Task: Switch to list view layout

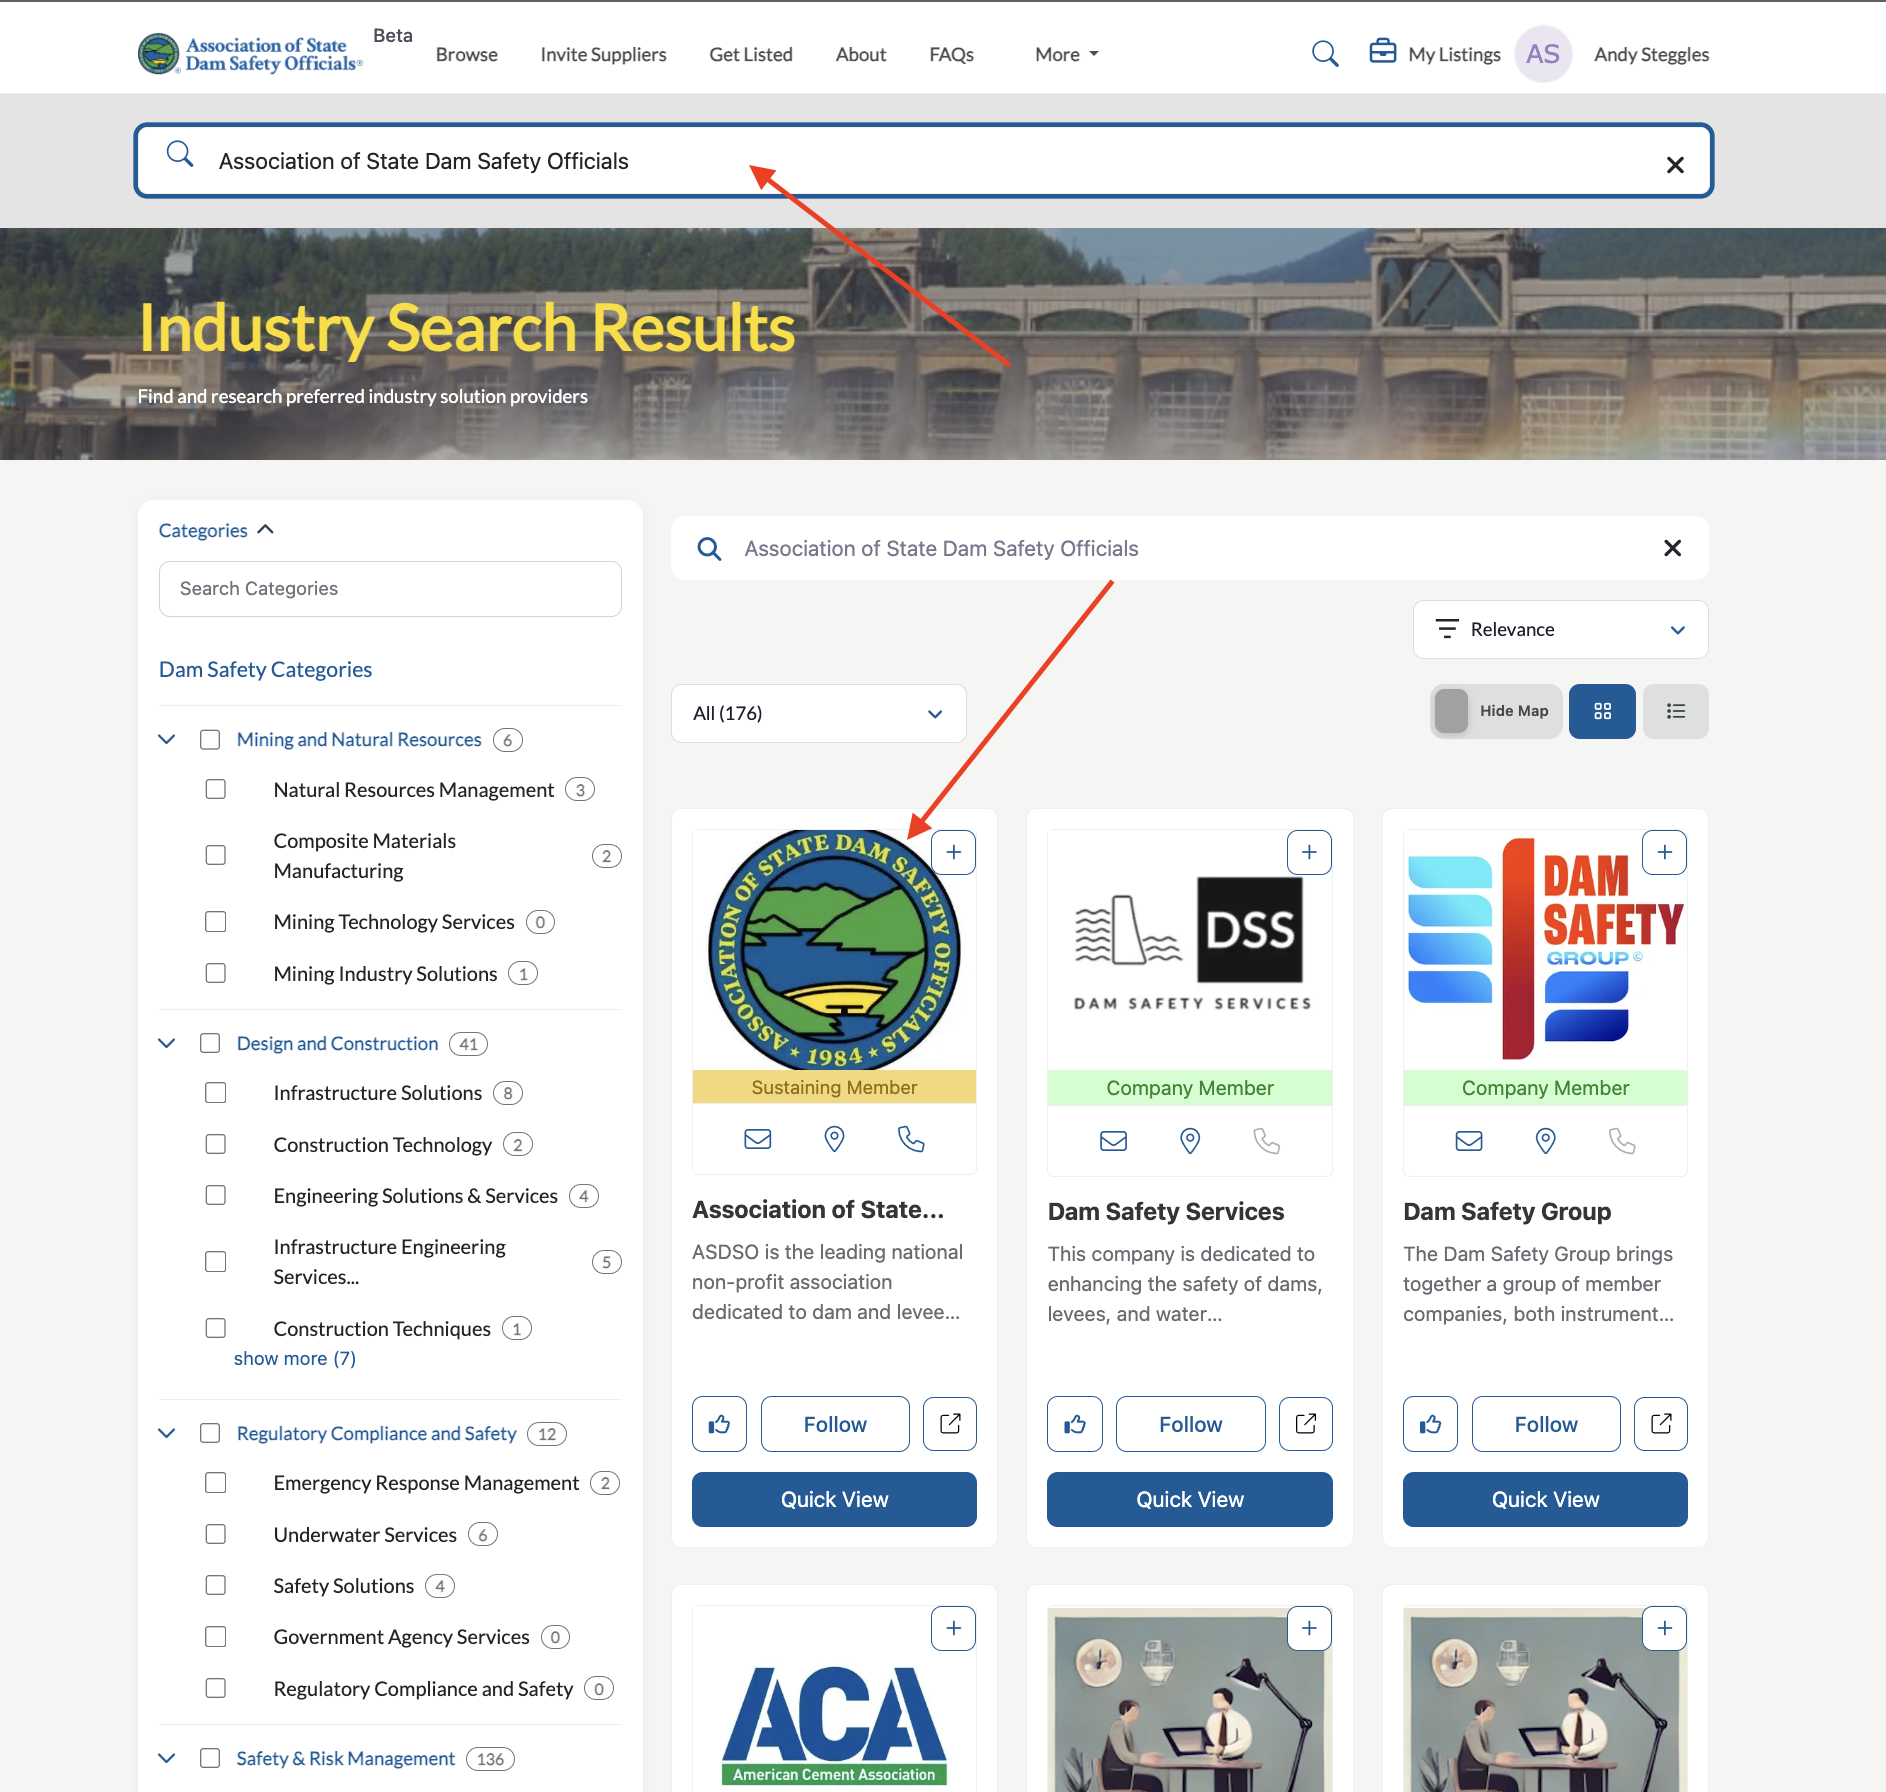Action: click(x=1675, y=711)
